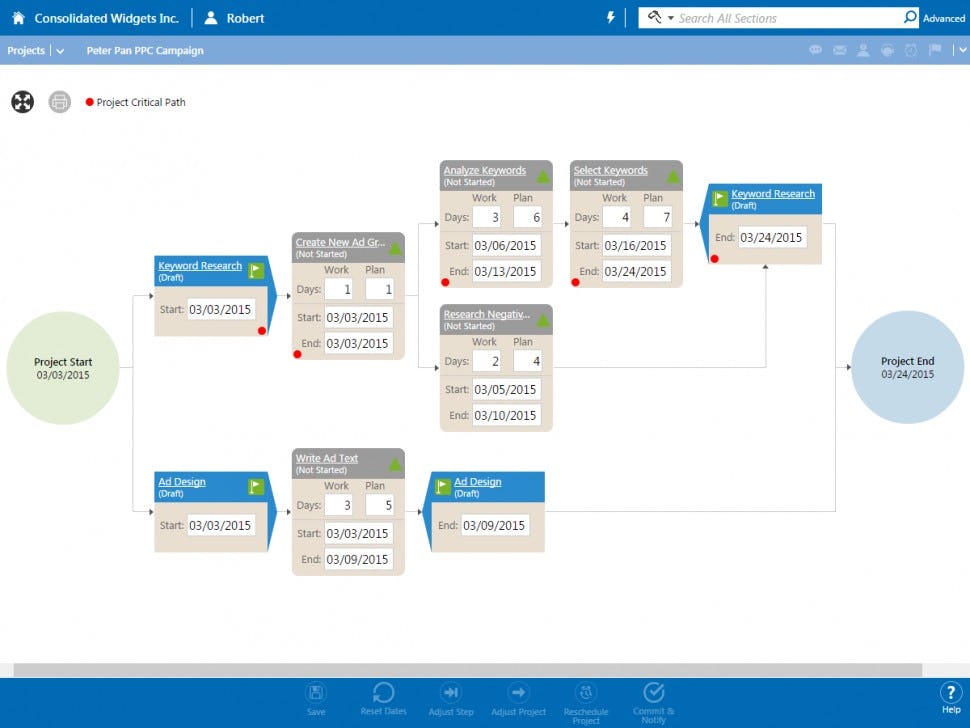Edit Research Negativ... Work days field

[x=487, y=361]
